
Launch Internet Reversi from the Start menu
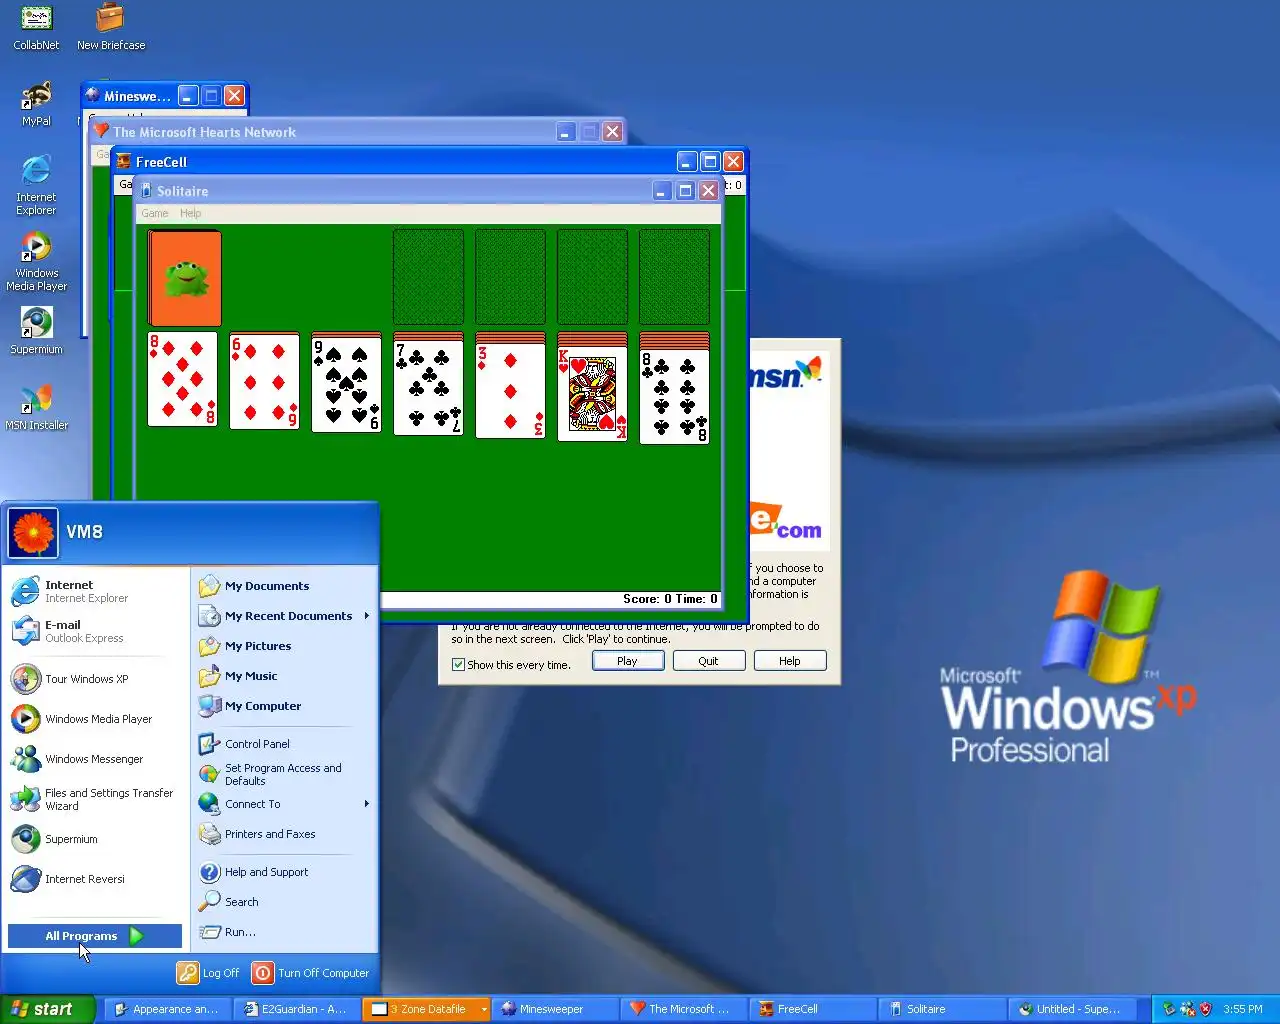tap(96, 879)
